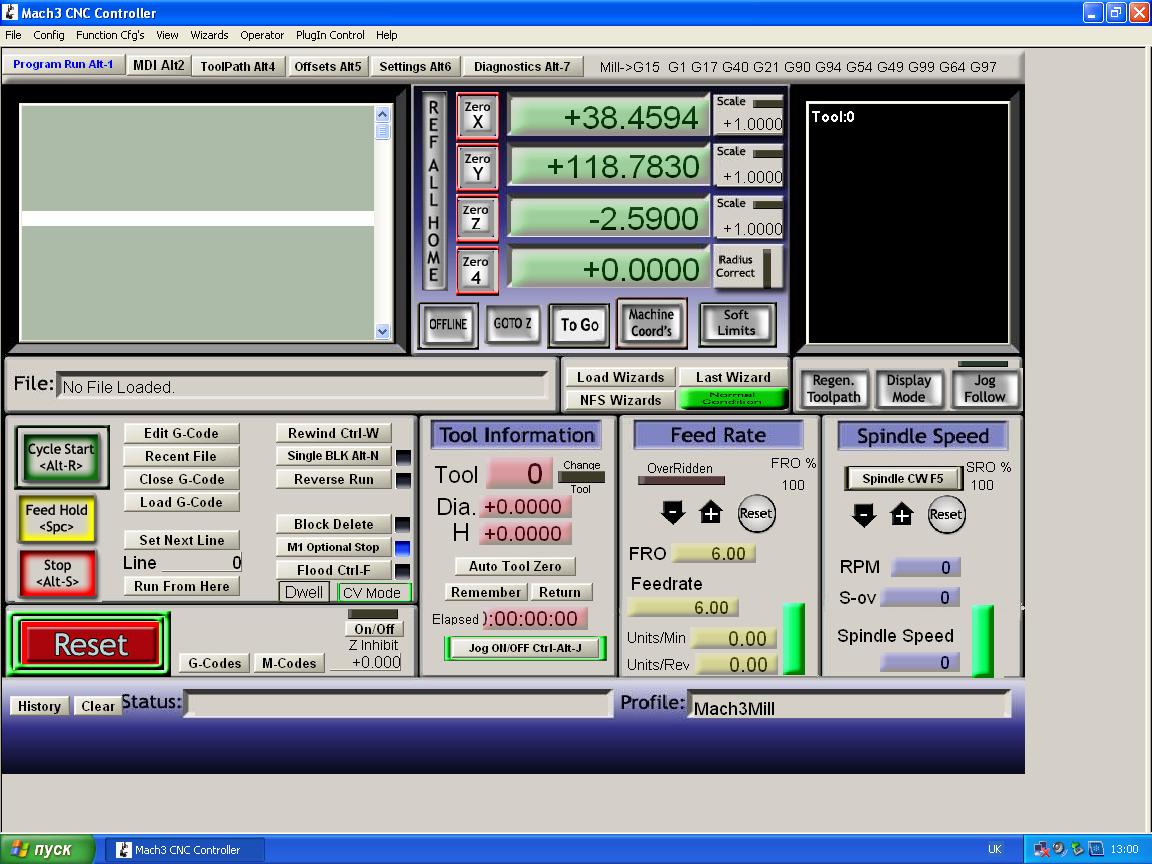This screenshot has width=1152, height=864.
Task: Click the Zero 4 axis button
Action: tap(477, 270)
